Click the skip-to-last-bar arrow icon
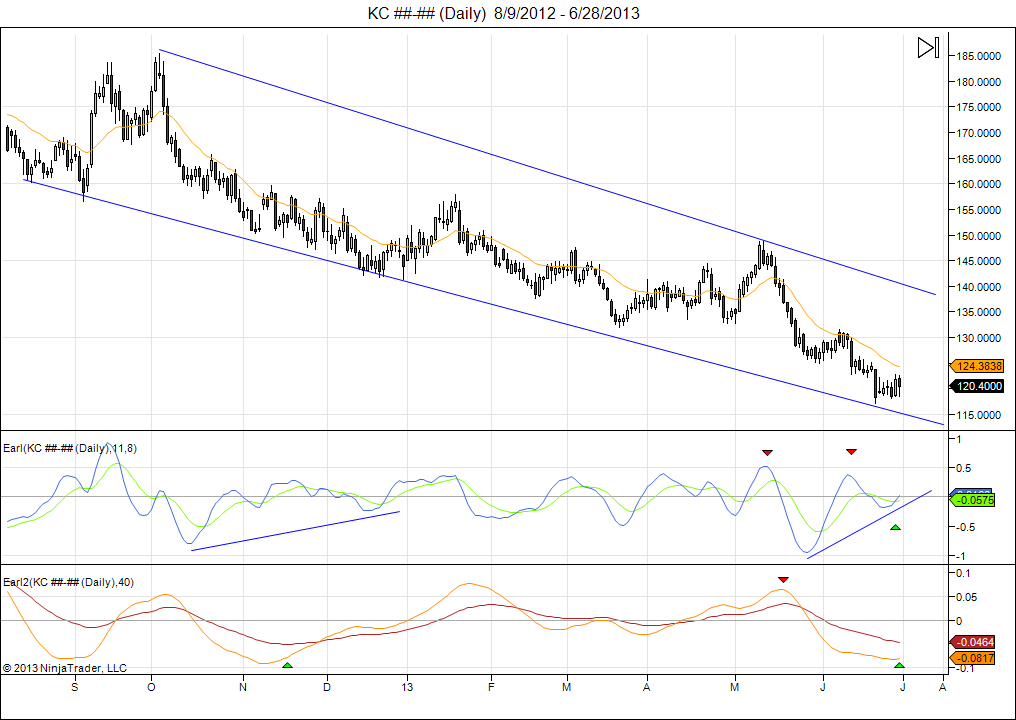Viewport: 1016px width, 720px height. [x=927, y=48]
